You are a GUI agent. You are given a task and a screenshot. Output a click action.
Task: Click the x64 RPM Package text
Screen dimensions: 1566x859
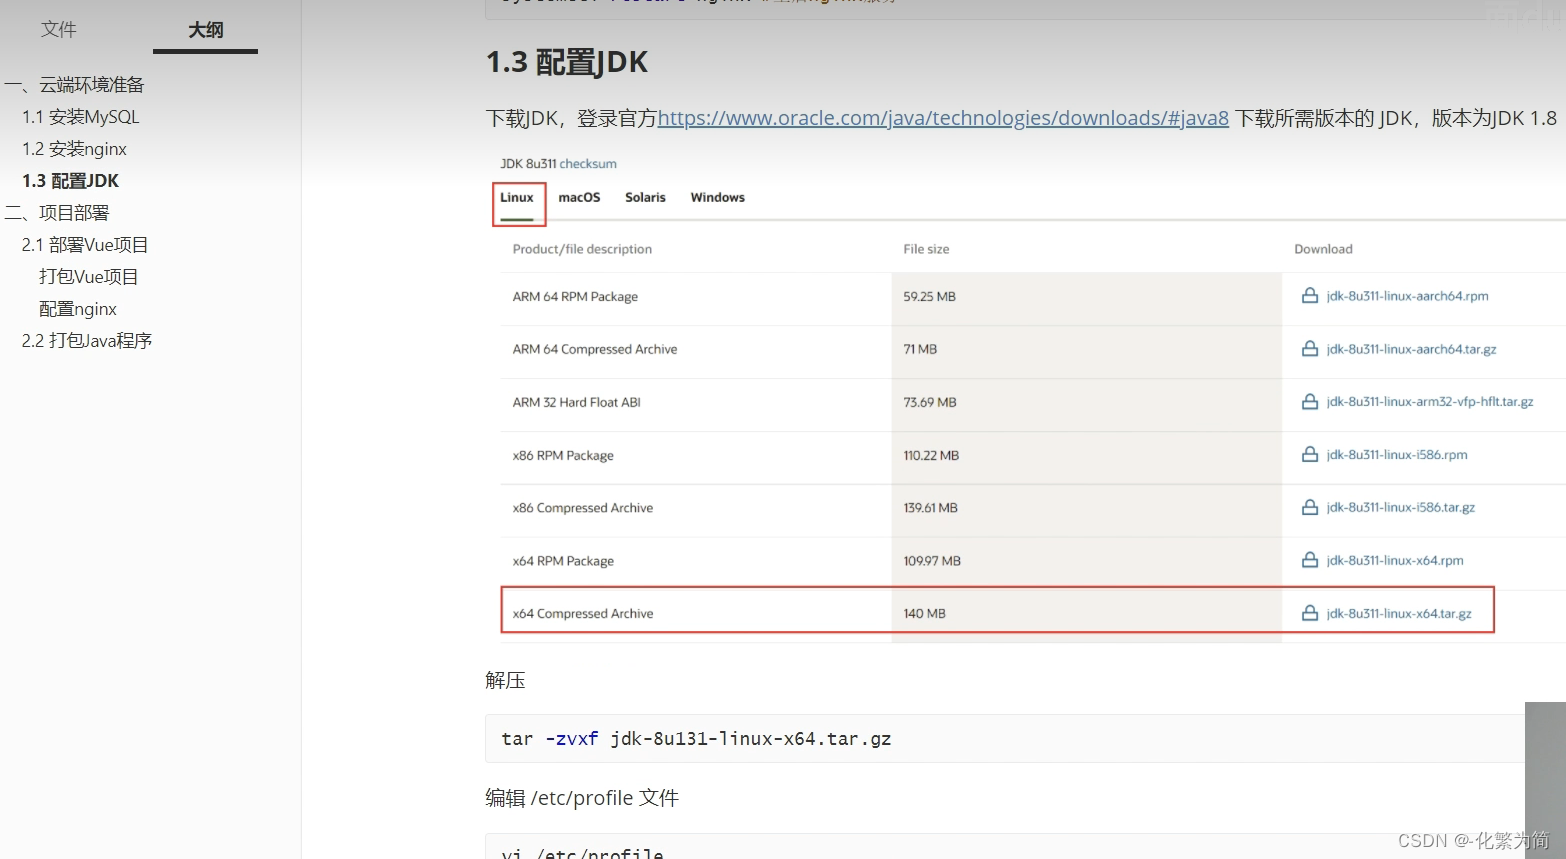(563, 562)
